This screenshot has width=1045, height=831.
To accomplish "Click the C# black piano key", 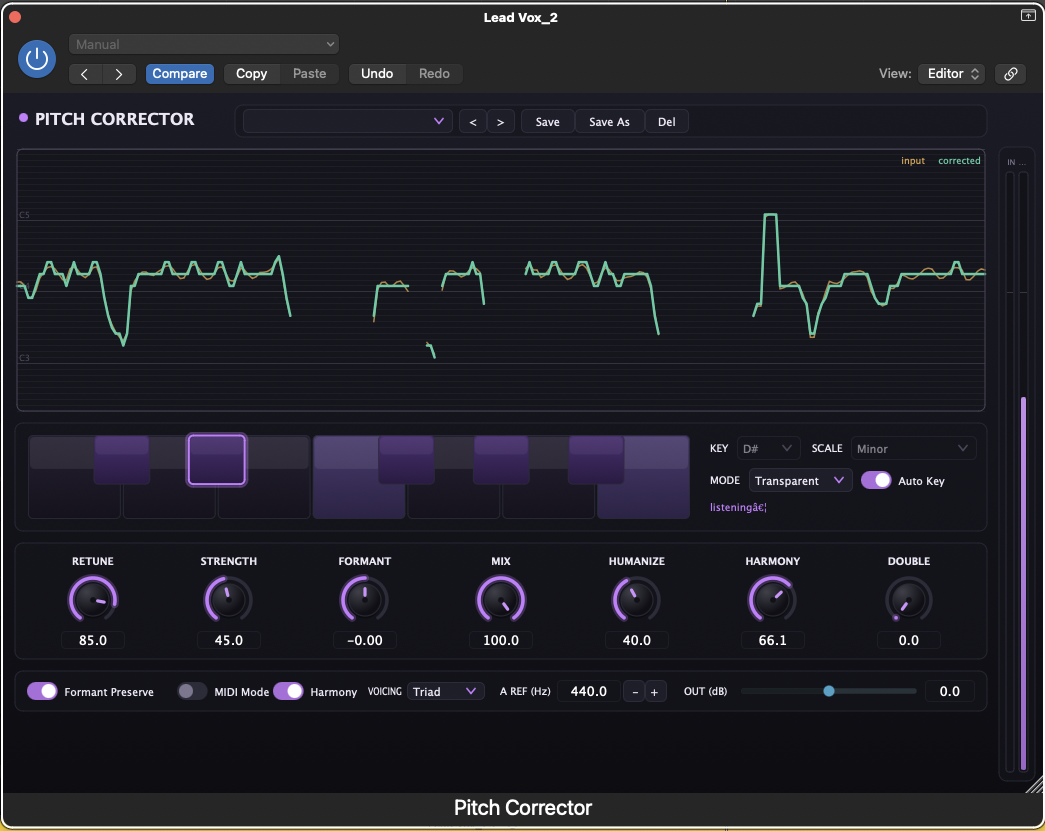I will point(121,460).
